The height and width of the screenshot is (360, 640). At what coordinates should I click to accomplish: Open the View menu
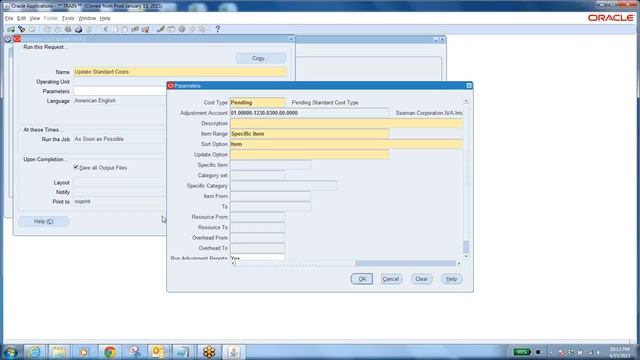(x=35, y=18)
